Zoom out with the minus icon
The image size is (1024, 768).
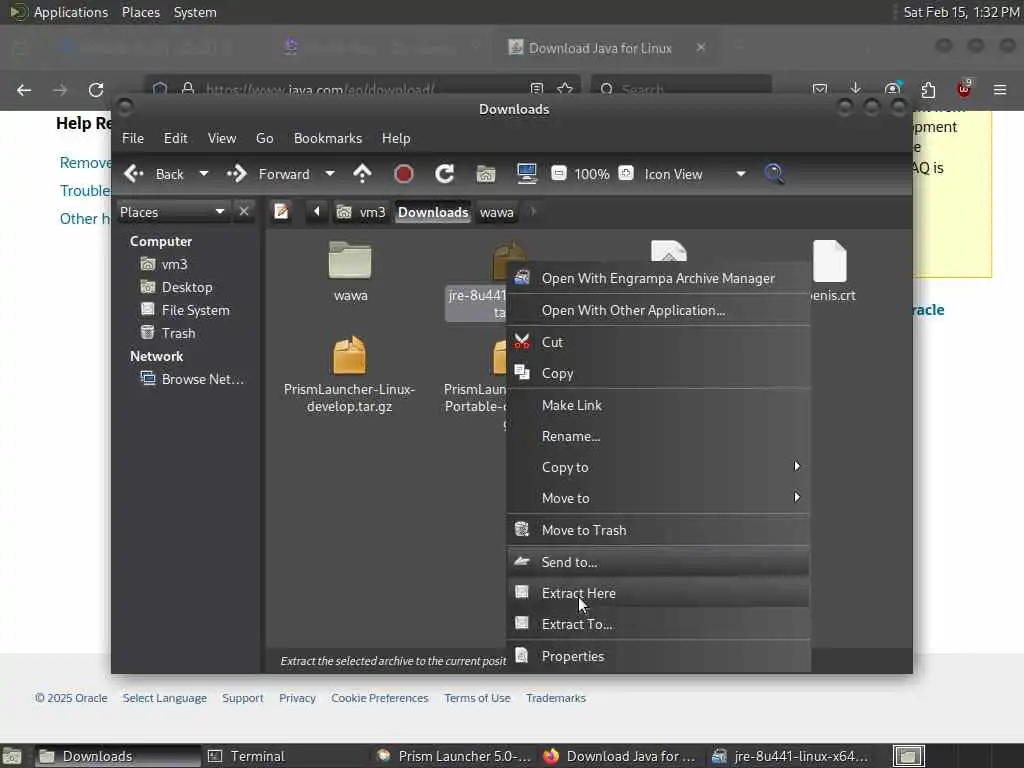[558, 174]
